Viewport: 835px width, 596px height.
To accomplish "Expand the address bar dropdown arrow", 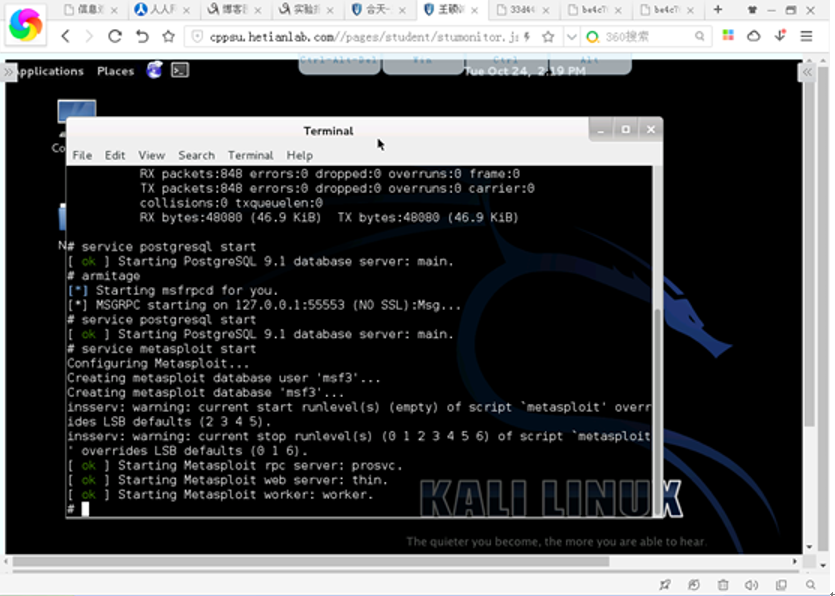I will 571,37.
